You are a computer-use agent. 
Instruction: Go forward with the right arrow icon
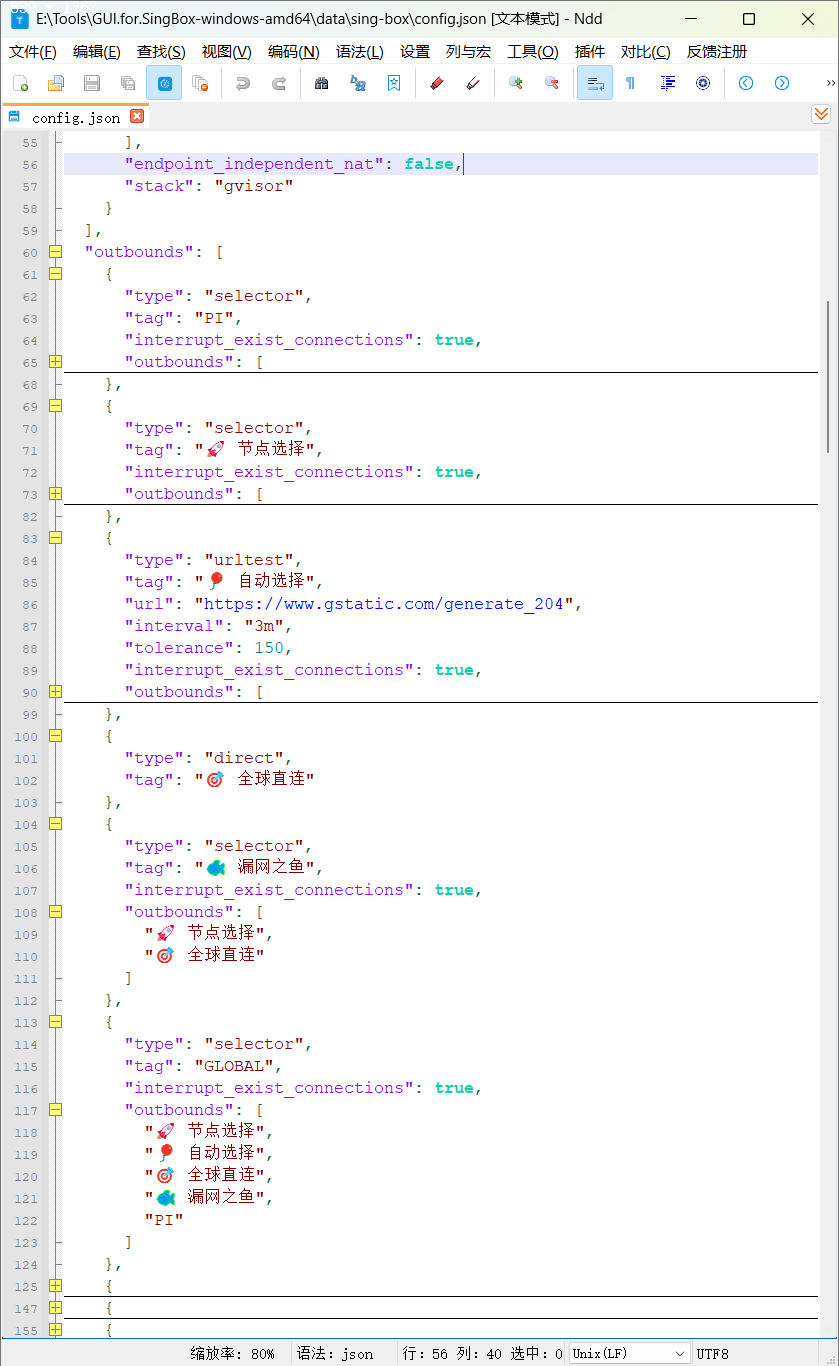pos(782,83)
